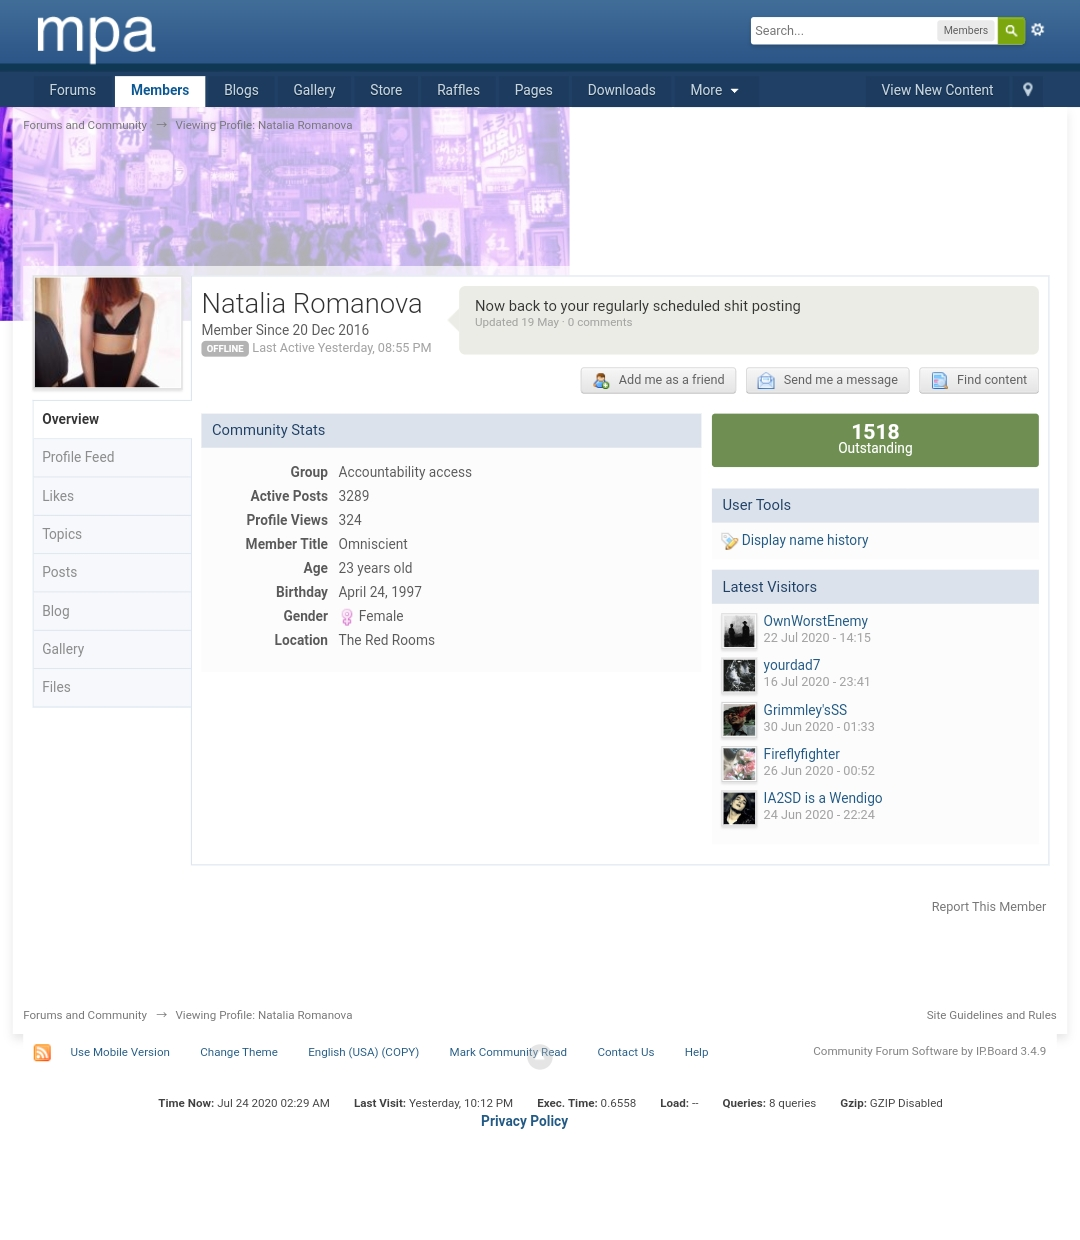The width and height of the screenshot is (1080, 1240).
Task: Click the Display name history link
Action: point(805,540)
